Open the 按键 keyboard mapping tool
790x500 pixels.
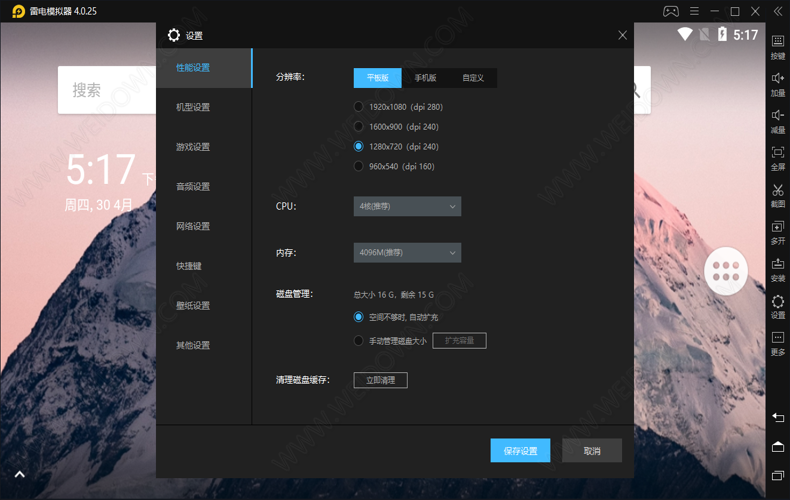click(777, 43)
